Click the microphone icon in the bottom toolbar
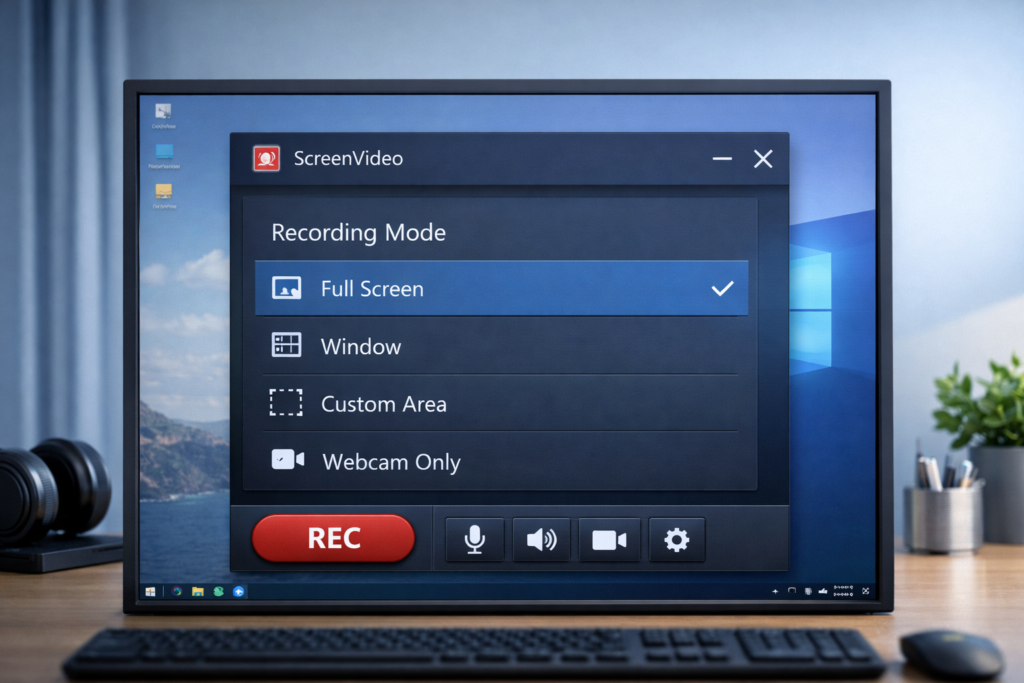 click(x=474, y=539)
